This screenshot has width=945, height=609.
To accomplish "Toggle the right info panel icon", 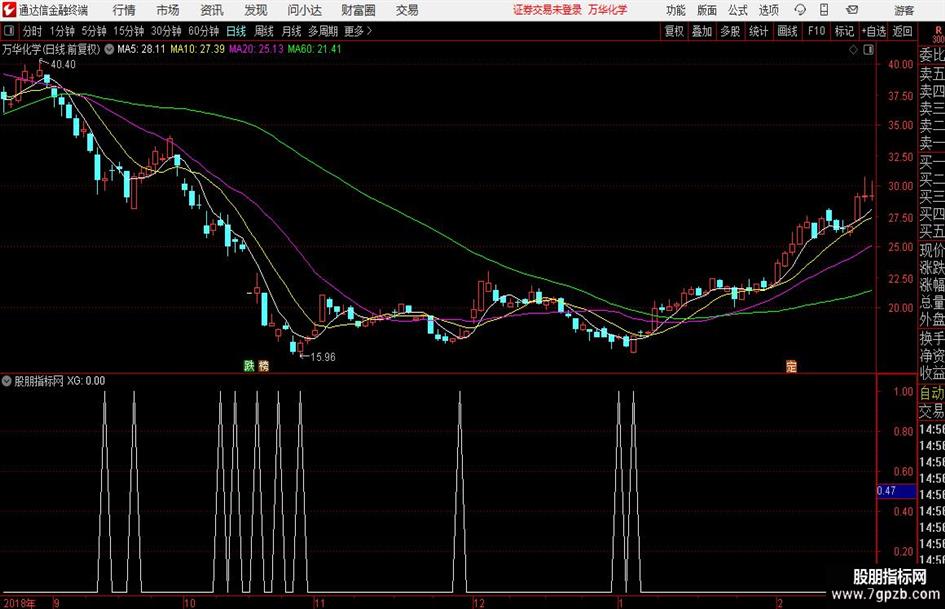I will tap(868, 49).
